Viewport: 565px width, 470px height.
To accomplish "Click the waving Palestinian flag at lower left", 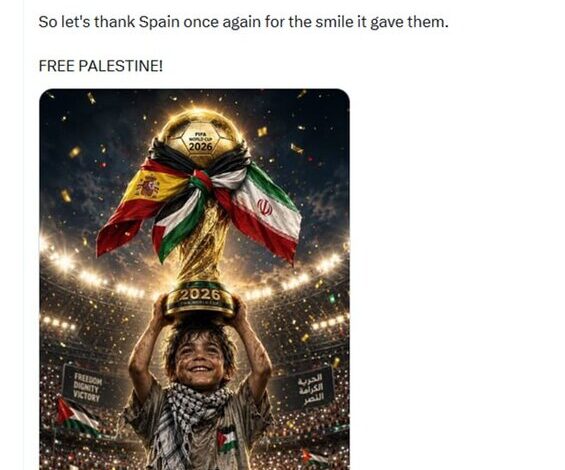I will coord(76,418).
